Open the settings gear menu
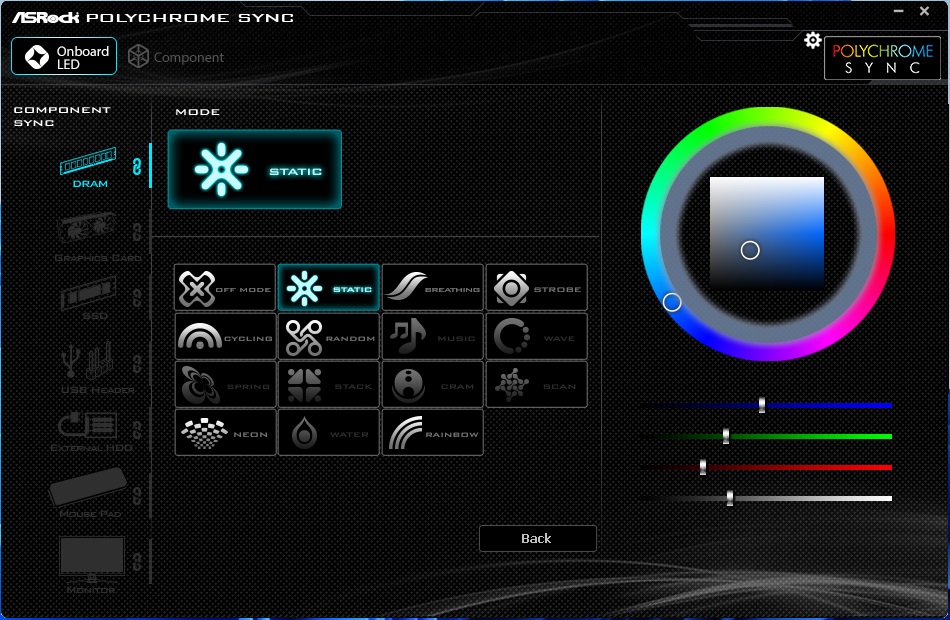950x620 pixels. coord(813,39)
